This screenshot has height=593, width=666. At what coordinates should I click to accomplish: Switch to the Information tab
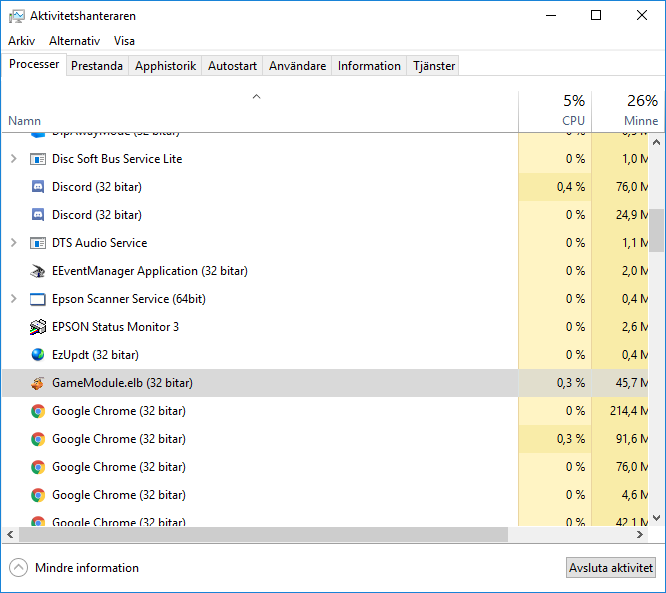click(x=369, y=66)
